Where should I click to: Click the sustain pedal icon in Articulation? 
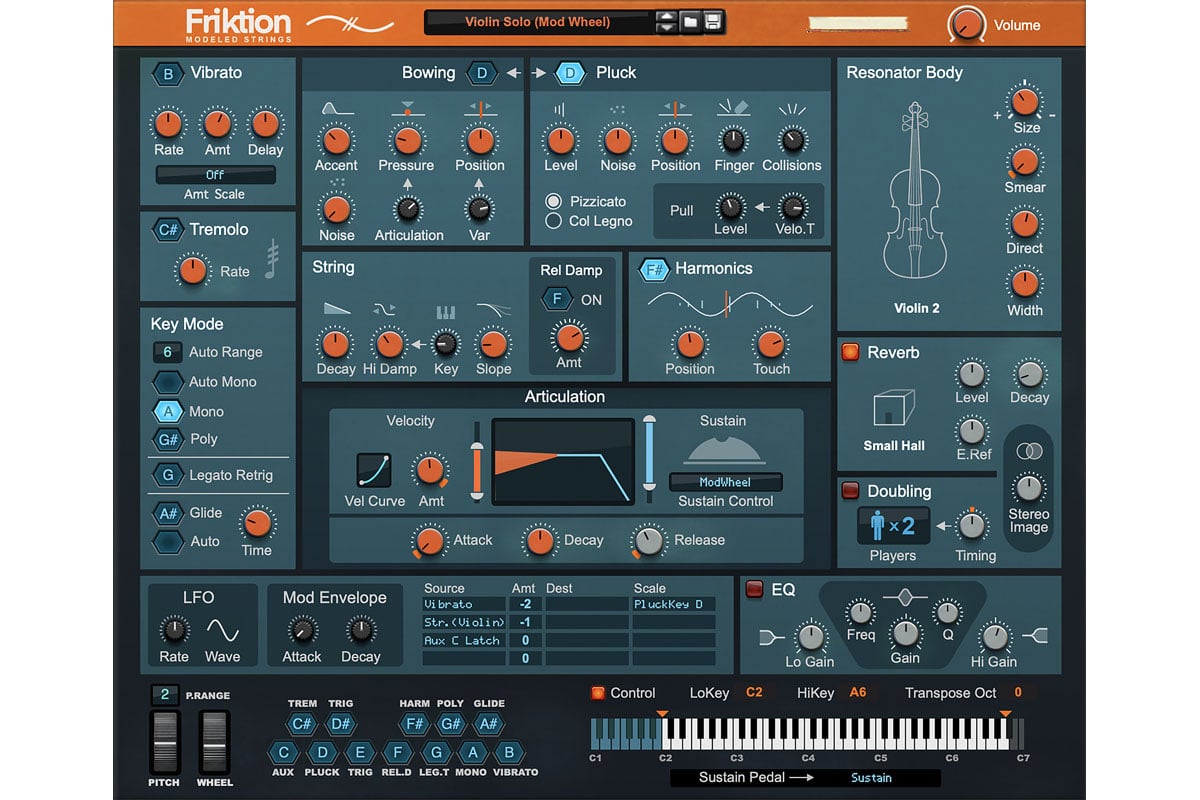click(x=726, y=450)
